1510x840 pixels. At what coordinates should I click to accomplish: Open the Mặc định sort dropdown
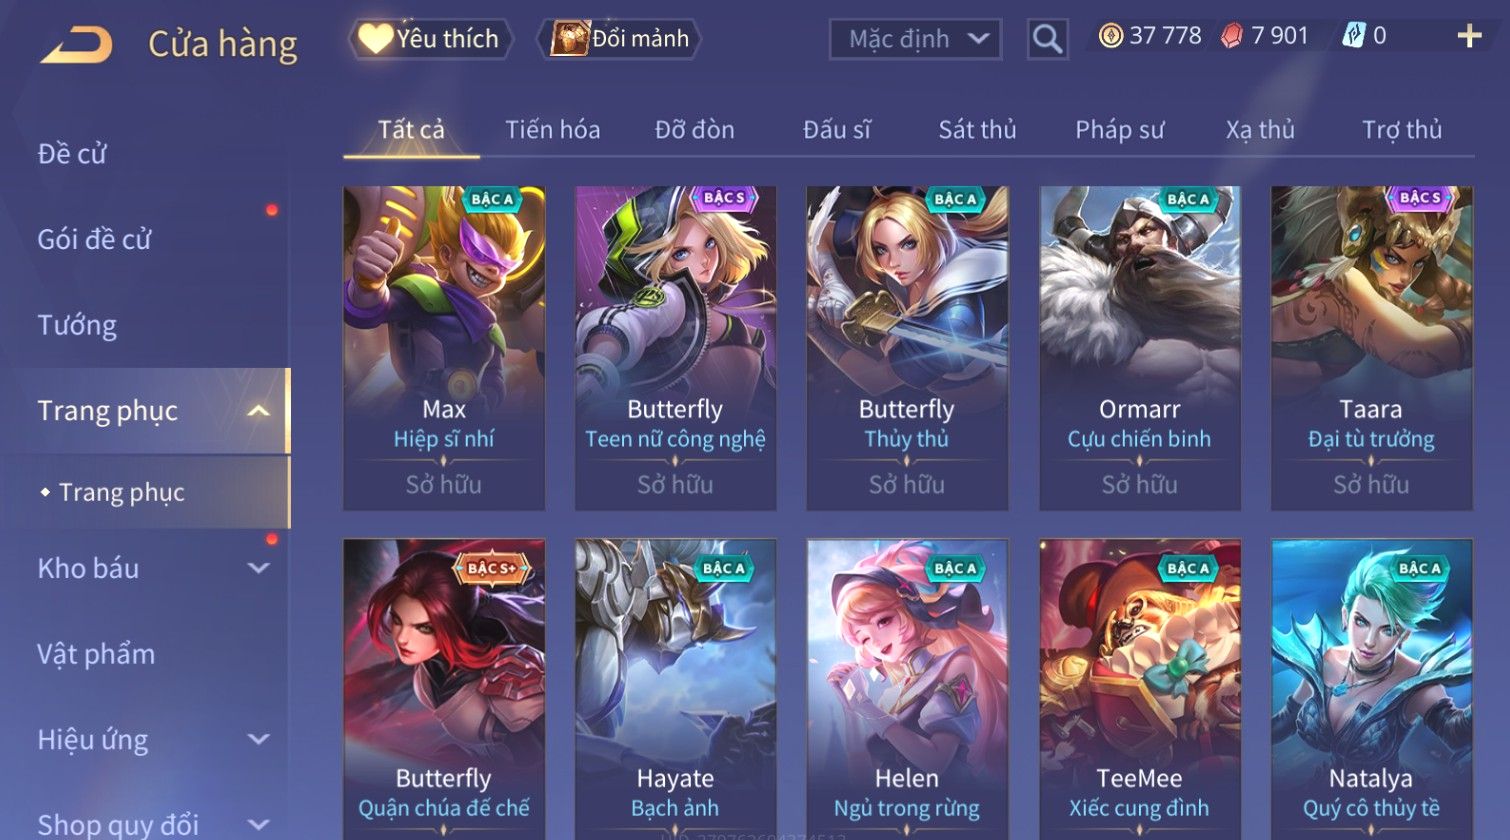(x=915, y=39)
